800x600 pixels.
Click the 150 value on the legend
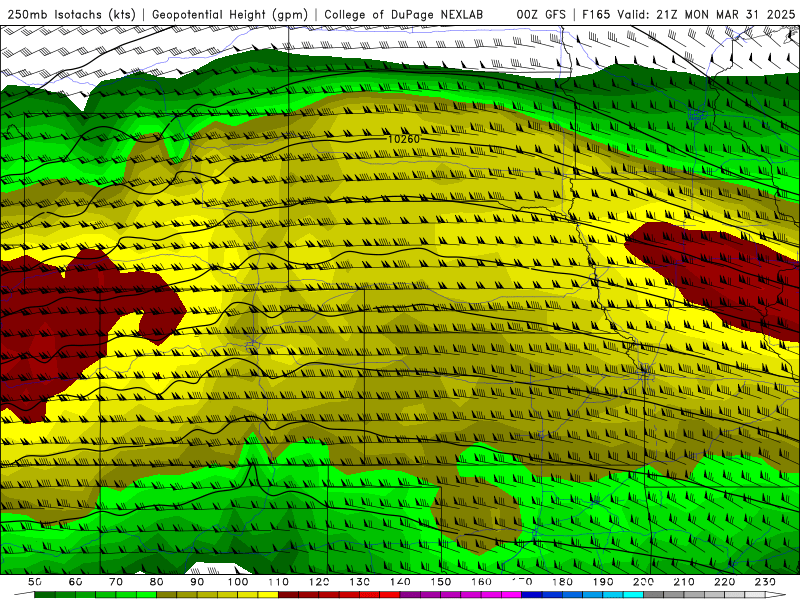coord(440,582)
